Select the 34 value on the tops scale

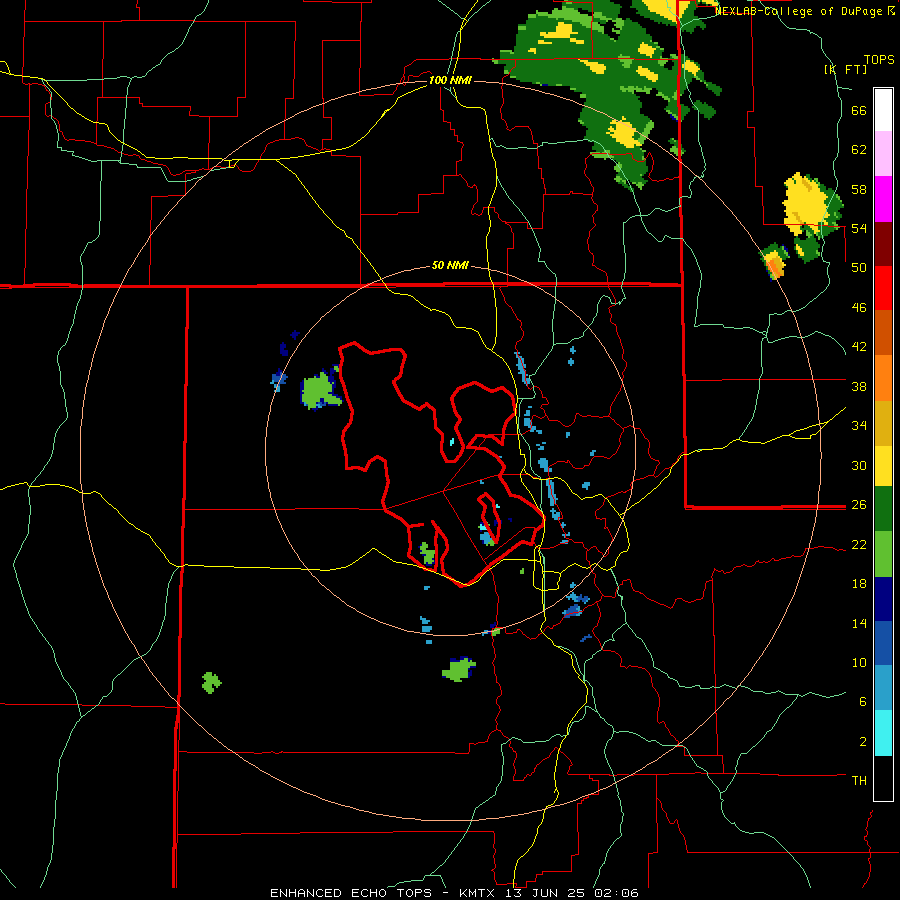point(859,426)
